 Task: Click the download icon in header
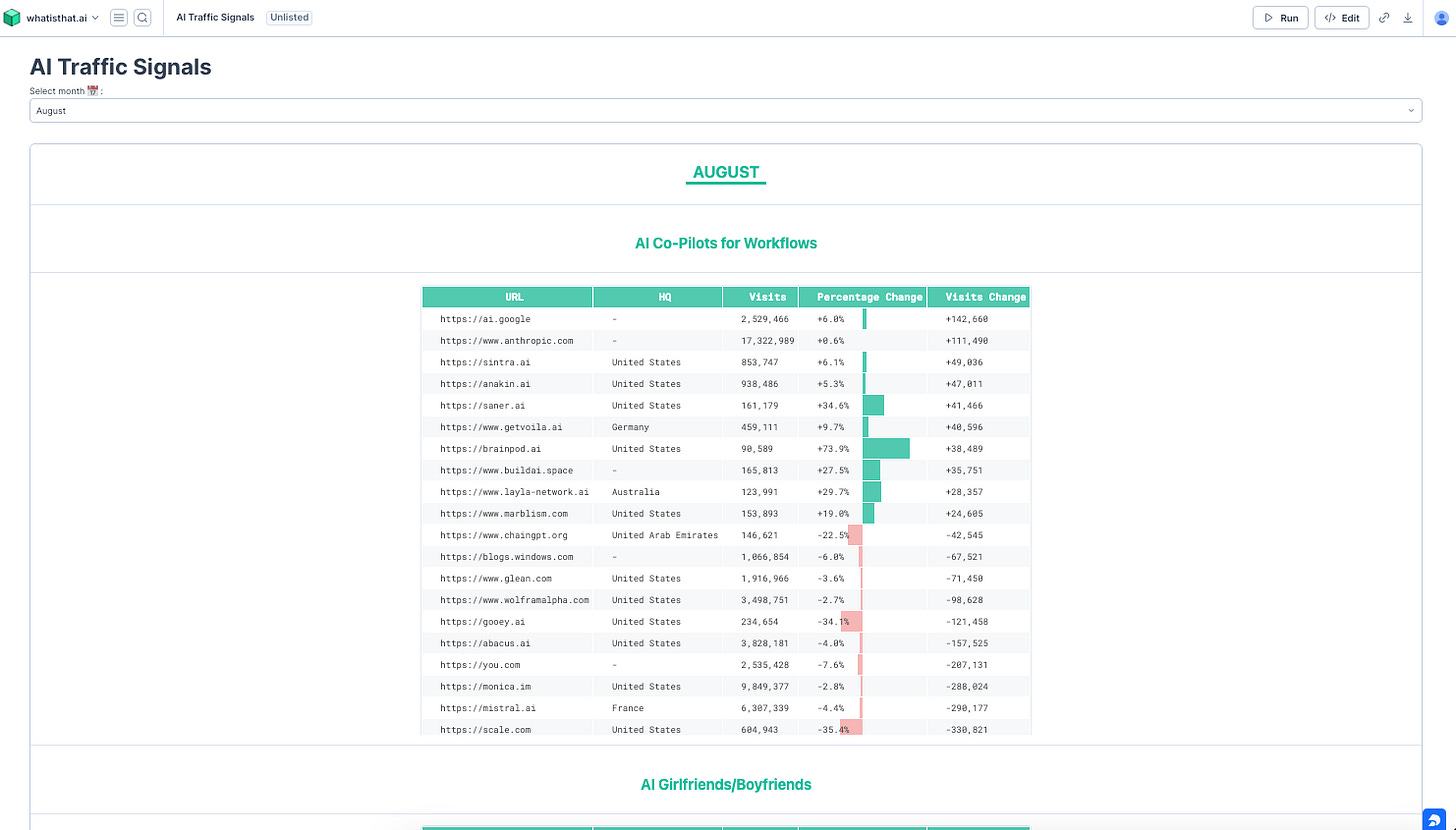coord(1408,18)
